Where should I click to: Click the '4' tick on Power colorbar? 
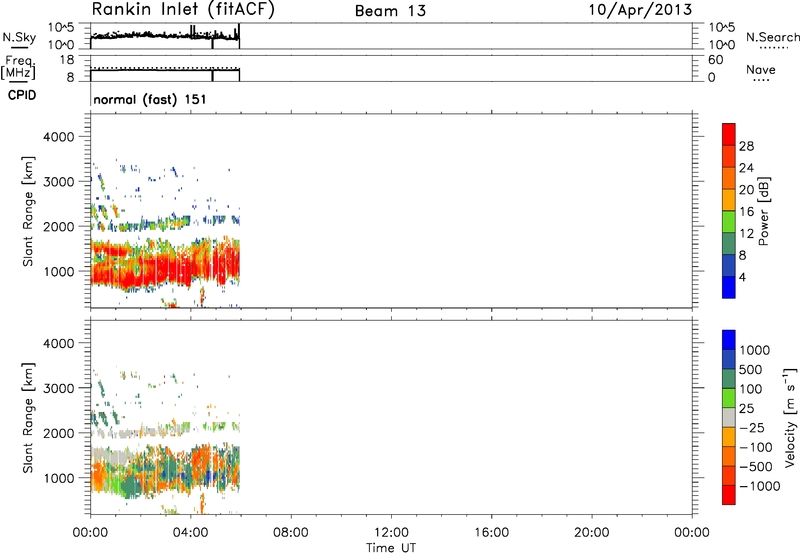[742, 277]
